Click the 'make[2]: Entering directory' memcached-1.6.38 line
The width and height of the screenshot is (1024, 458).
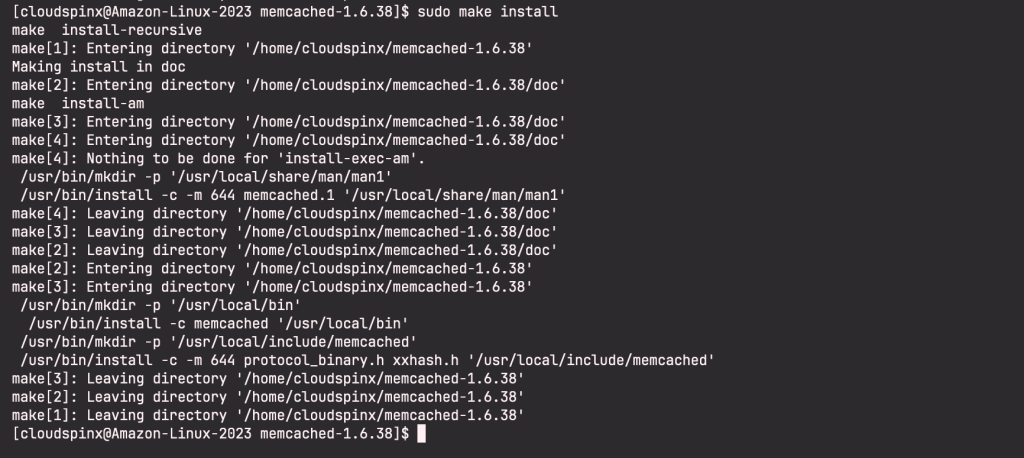click(272, 269)
